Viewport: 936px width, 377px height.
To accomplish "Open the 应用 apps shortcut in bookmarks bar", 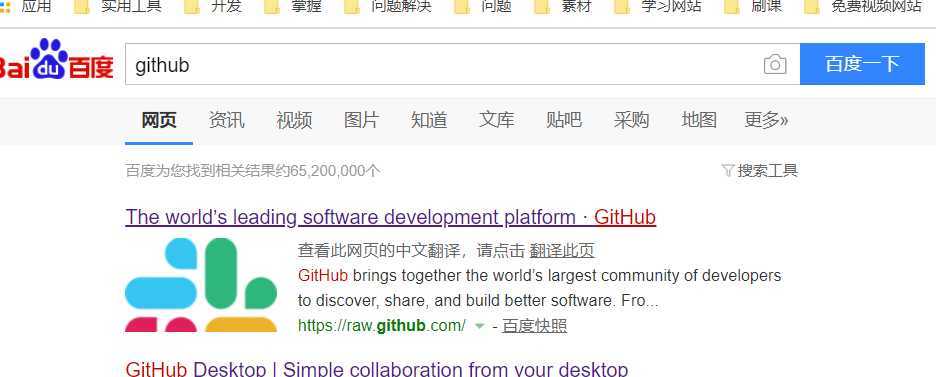I will pos(26,7).
